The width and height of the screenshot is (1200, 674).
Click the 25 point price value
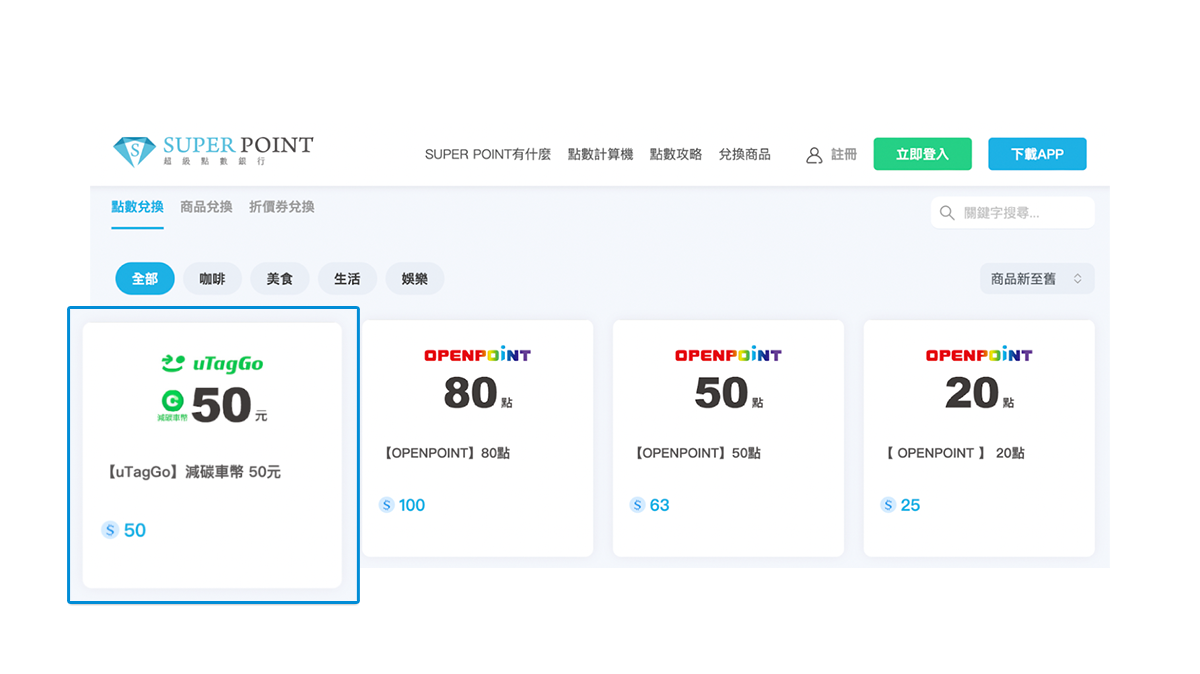tap(910, 505)
